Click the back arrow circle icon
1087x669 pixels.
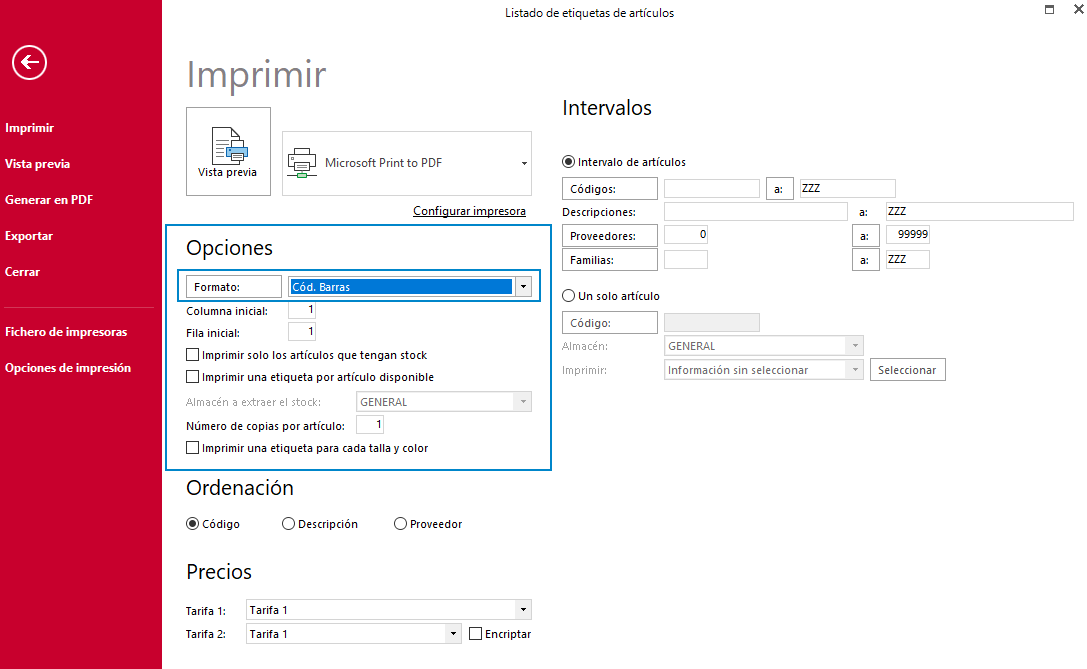[29, 62]
